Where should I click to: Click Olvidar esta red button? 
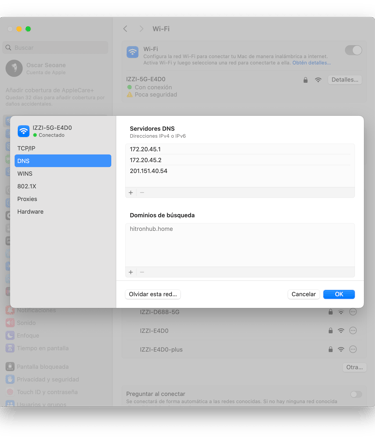click(153, 294)
